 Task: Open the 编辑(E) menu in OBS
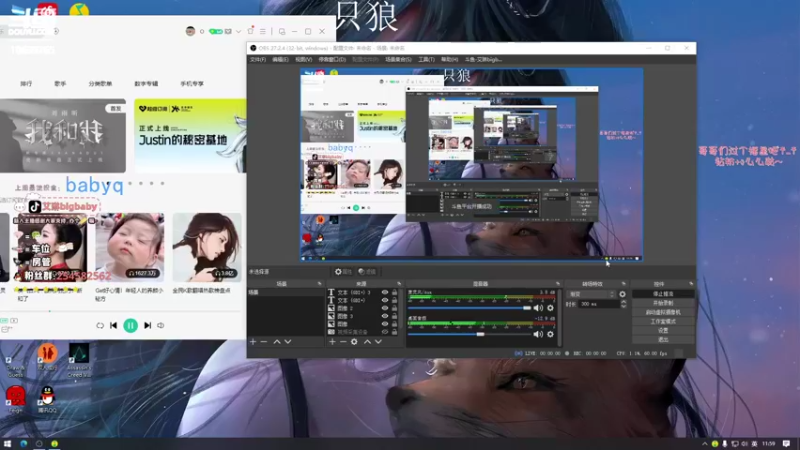(x=280, y=60)
